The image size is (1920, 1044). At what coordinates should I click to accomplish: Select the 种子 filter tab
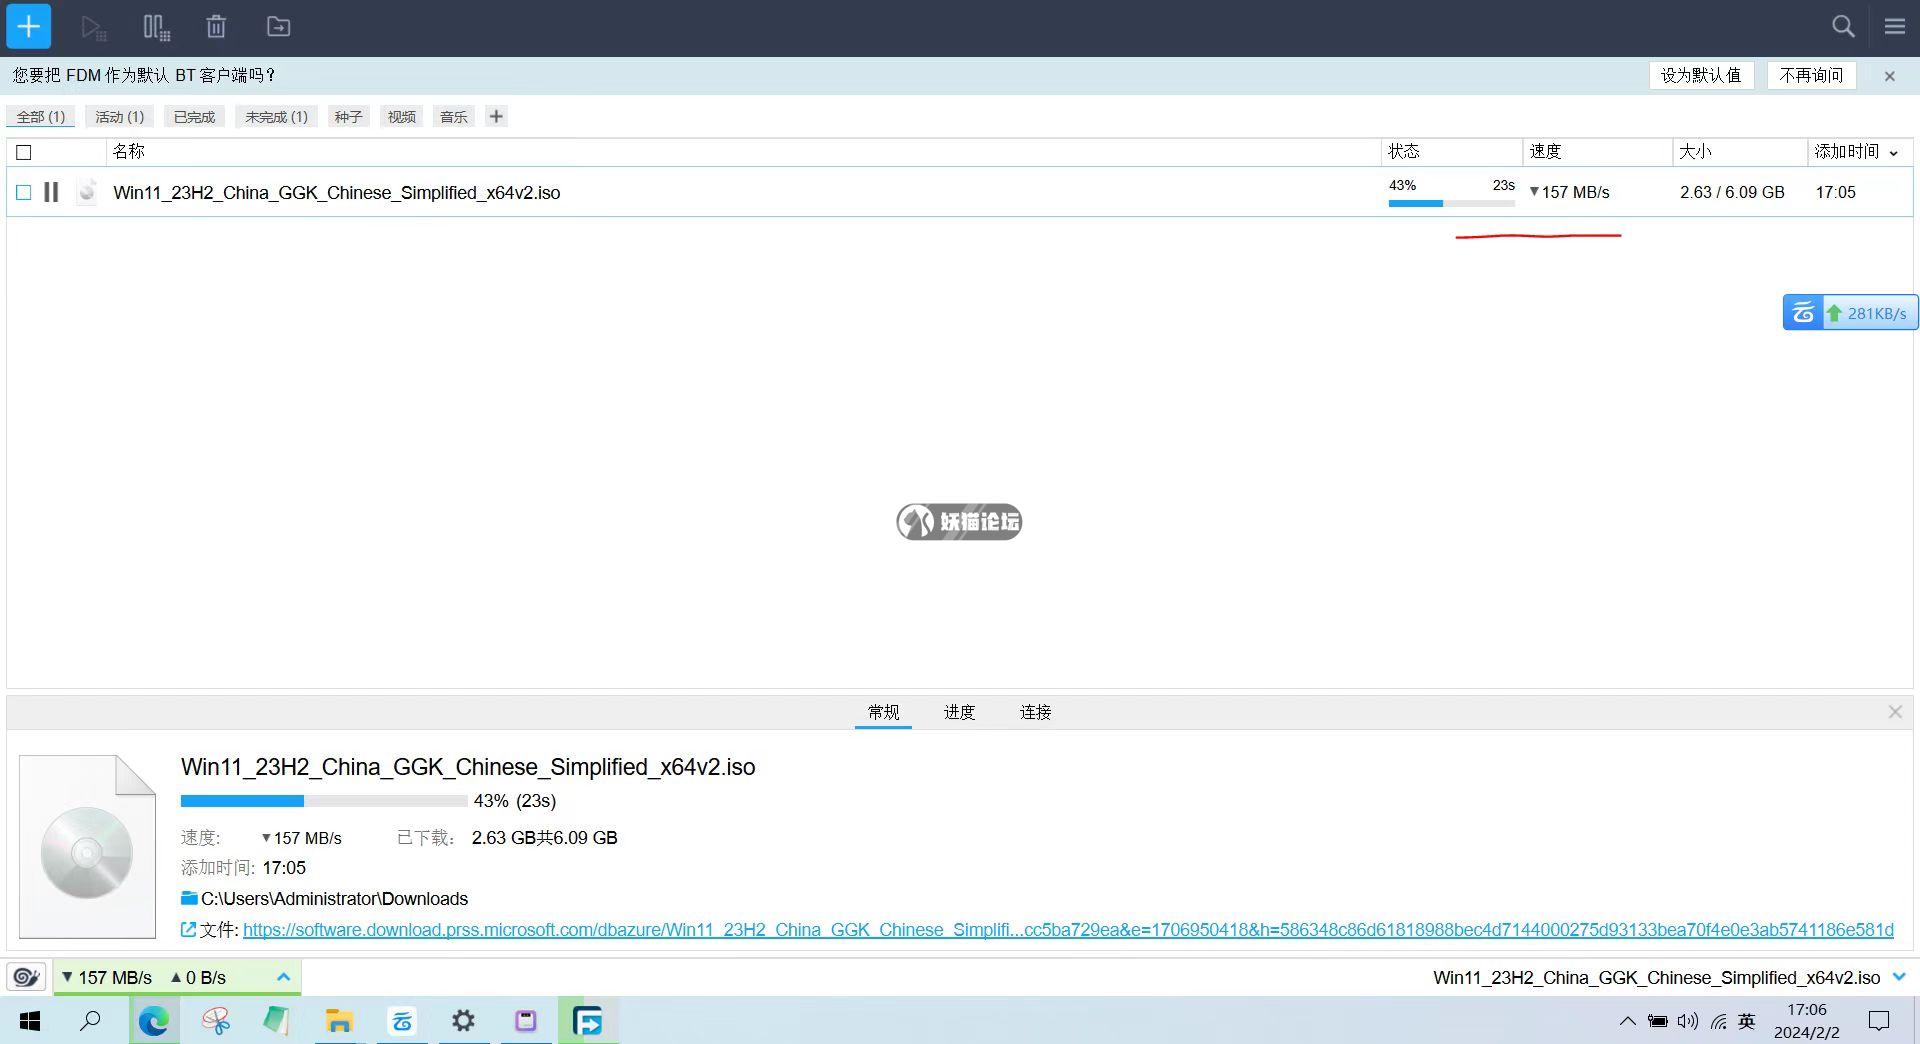348,117
